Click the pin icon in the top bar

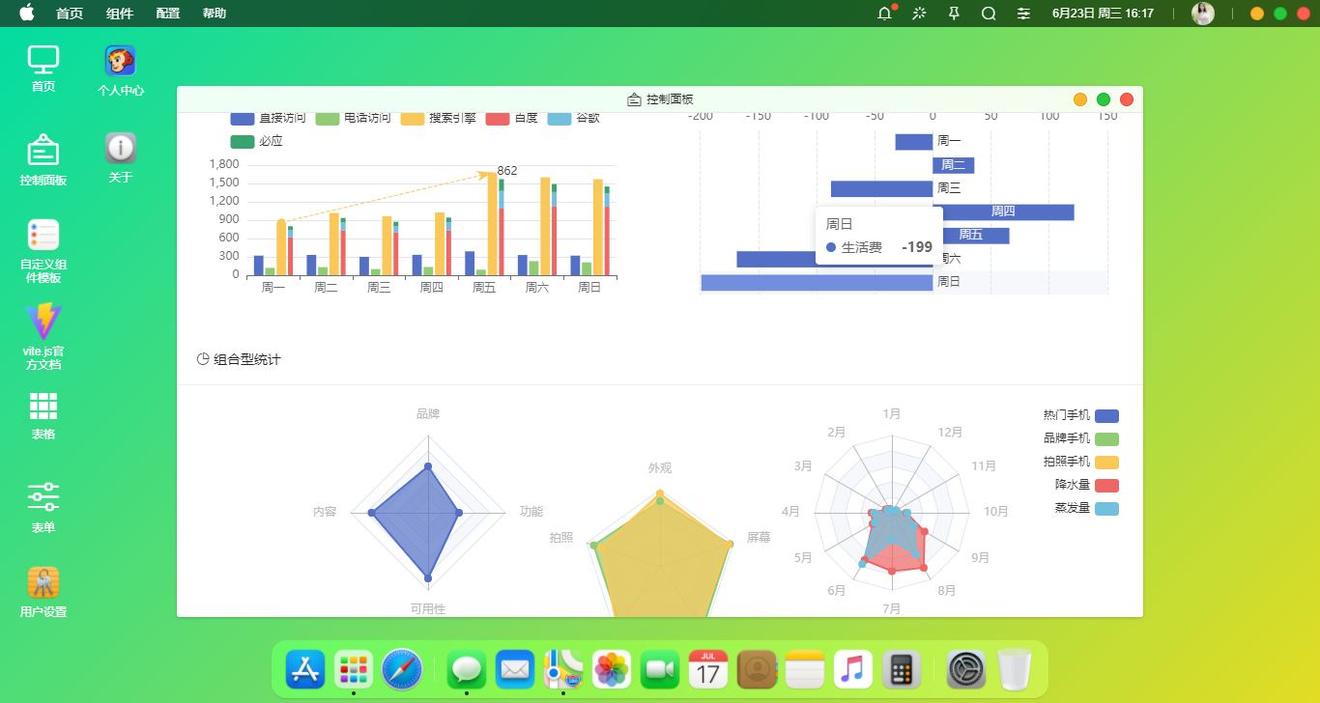954,13
